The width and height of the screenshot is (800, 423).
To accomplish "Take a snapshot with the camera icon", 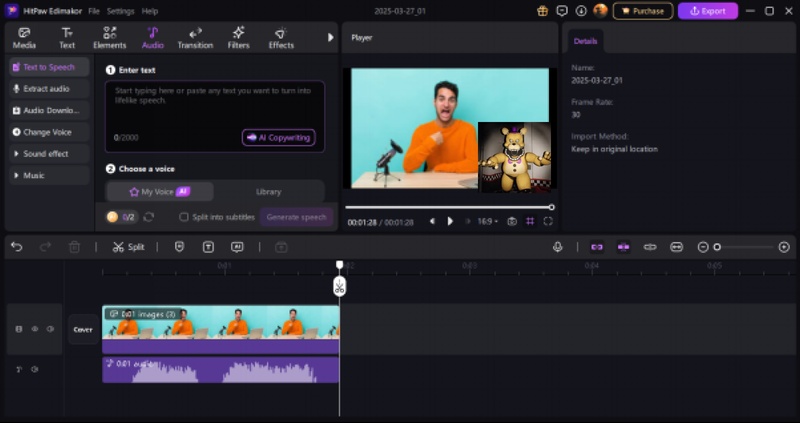I will [512, 221].
